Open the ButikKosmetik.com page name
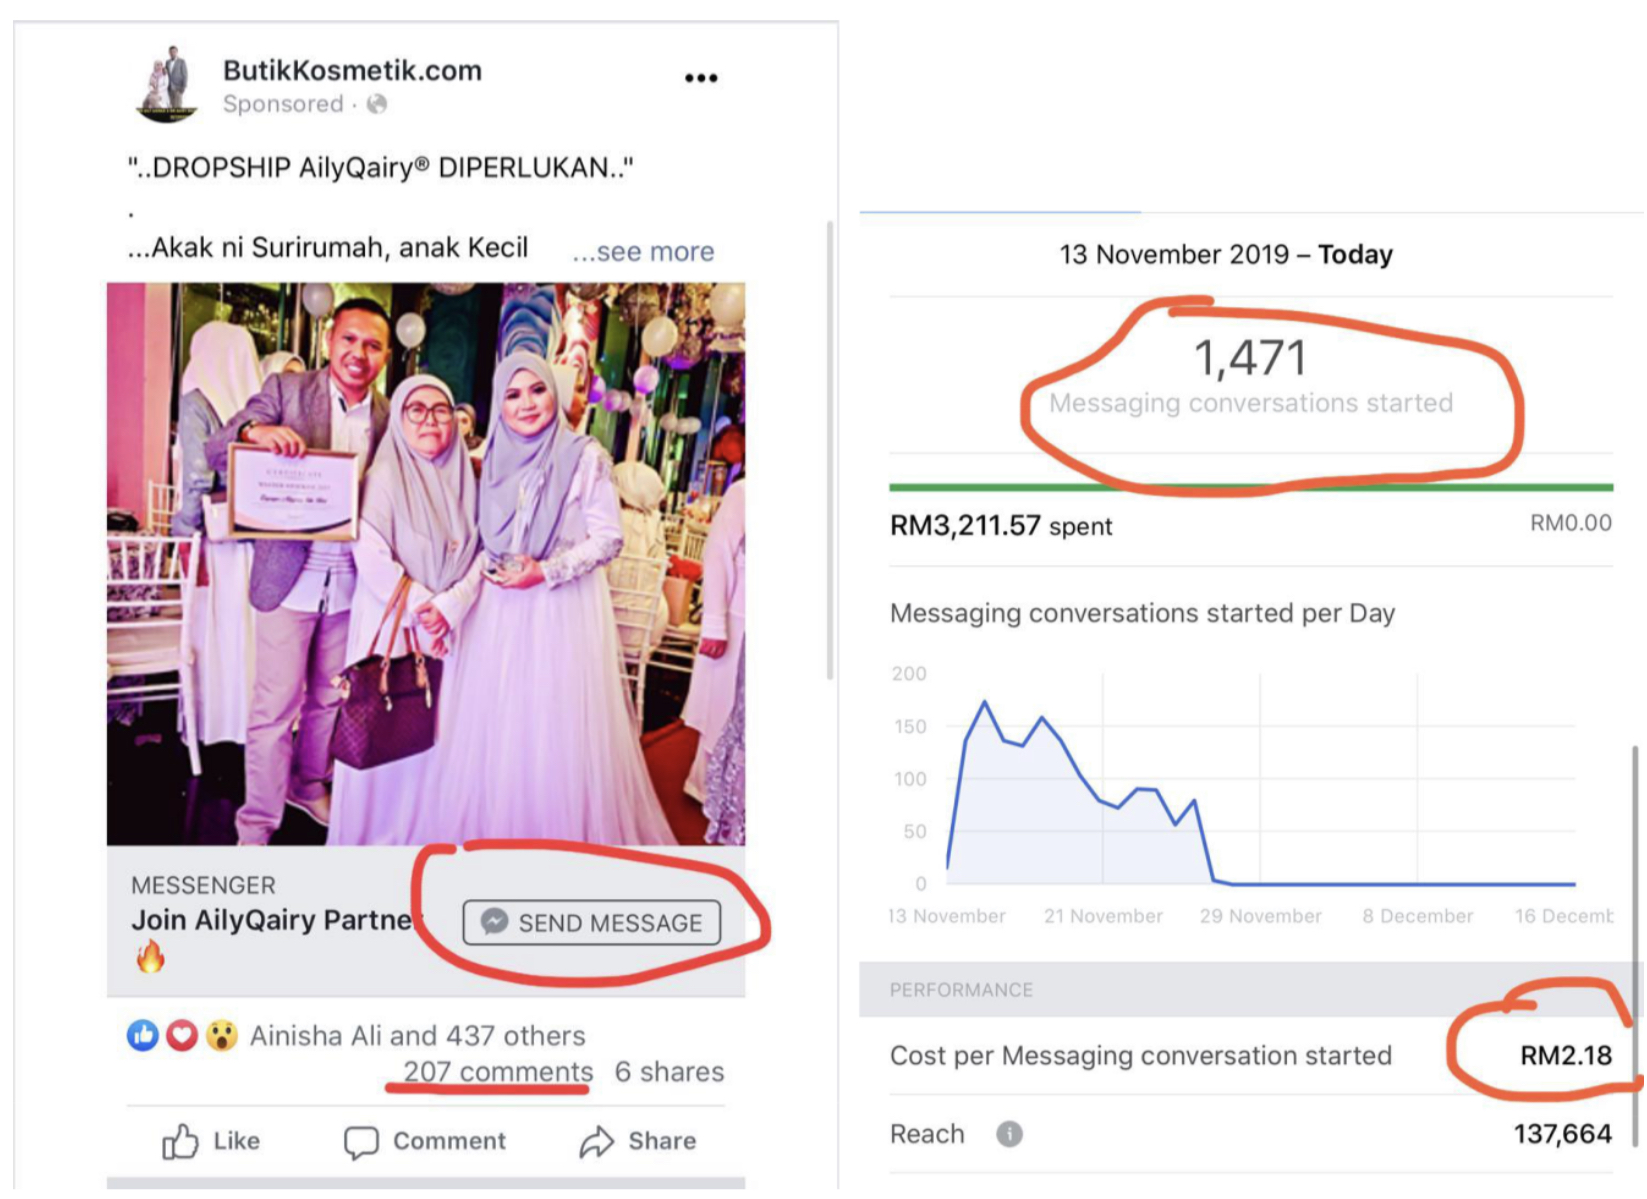 point(352,70)
